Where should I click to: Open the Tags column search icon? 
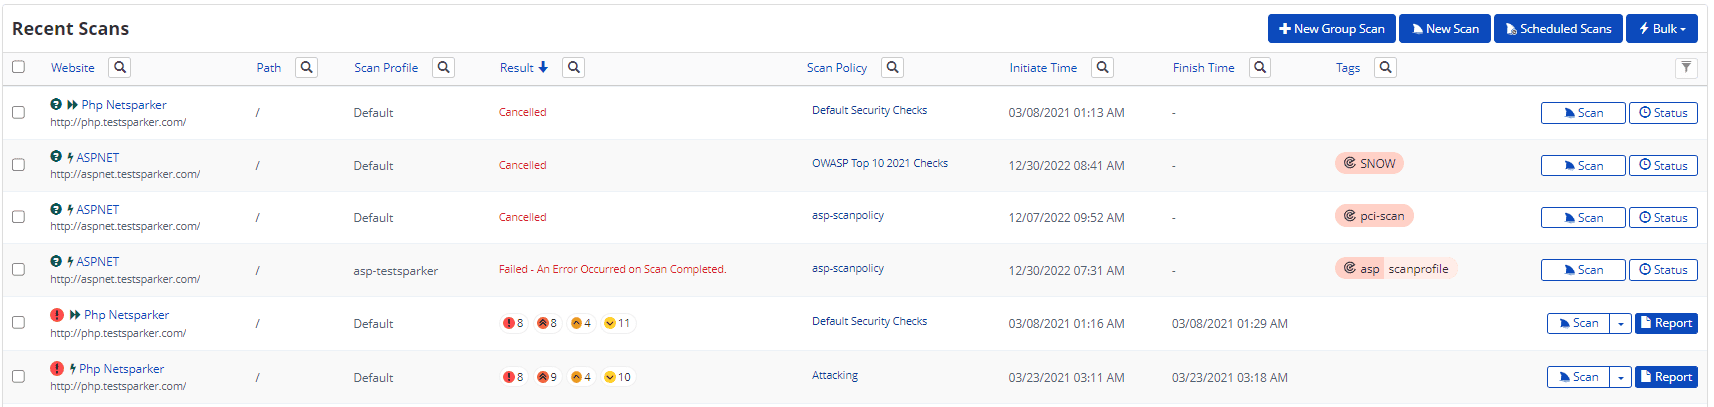(1385, 68)
